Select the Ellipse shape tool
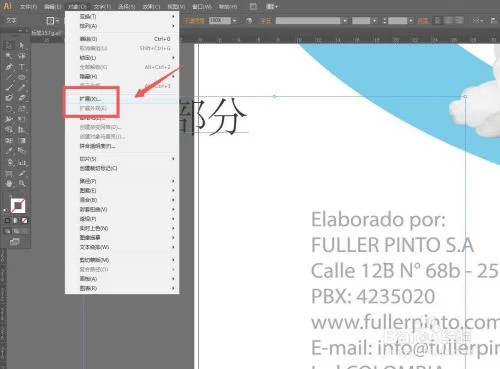 pos(22,77)
